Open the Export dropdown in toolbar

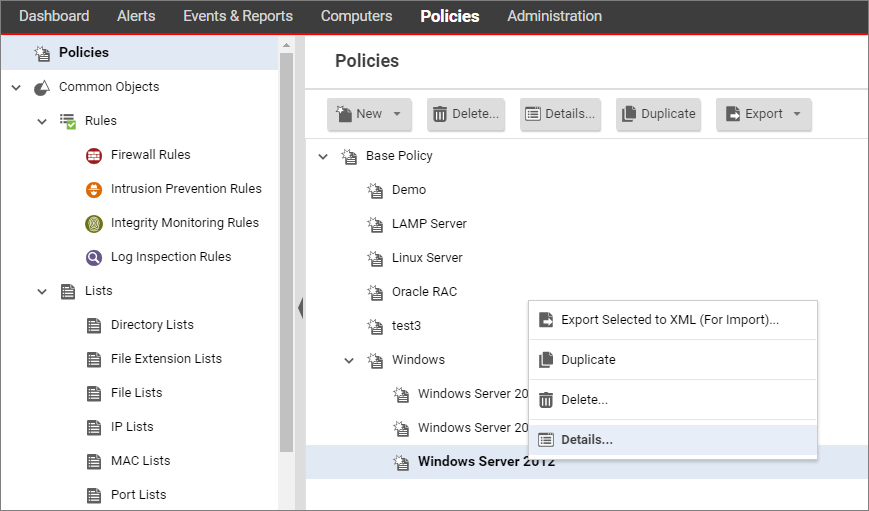[x=797, y=114]
